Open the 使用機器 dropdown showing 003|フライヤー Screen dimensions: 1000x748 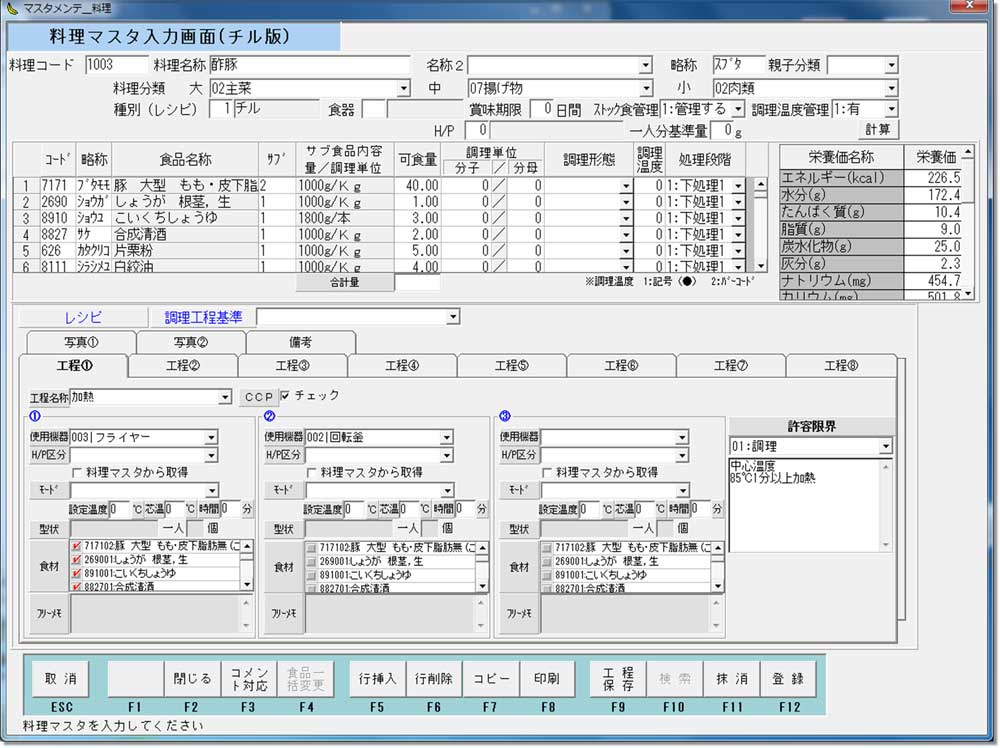tap(211, 437)
